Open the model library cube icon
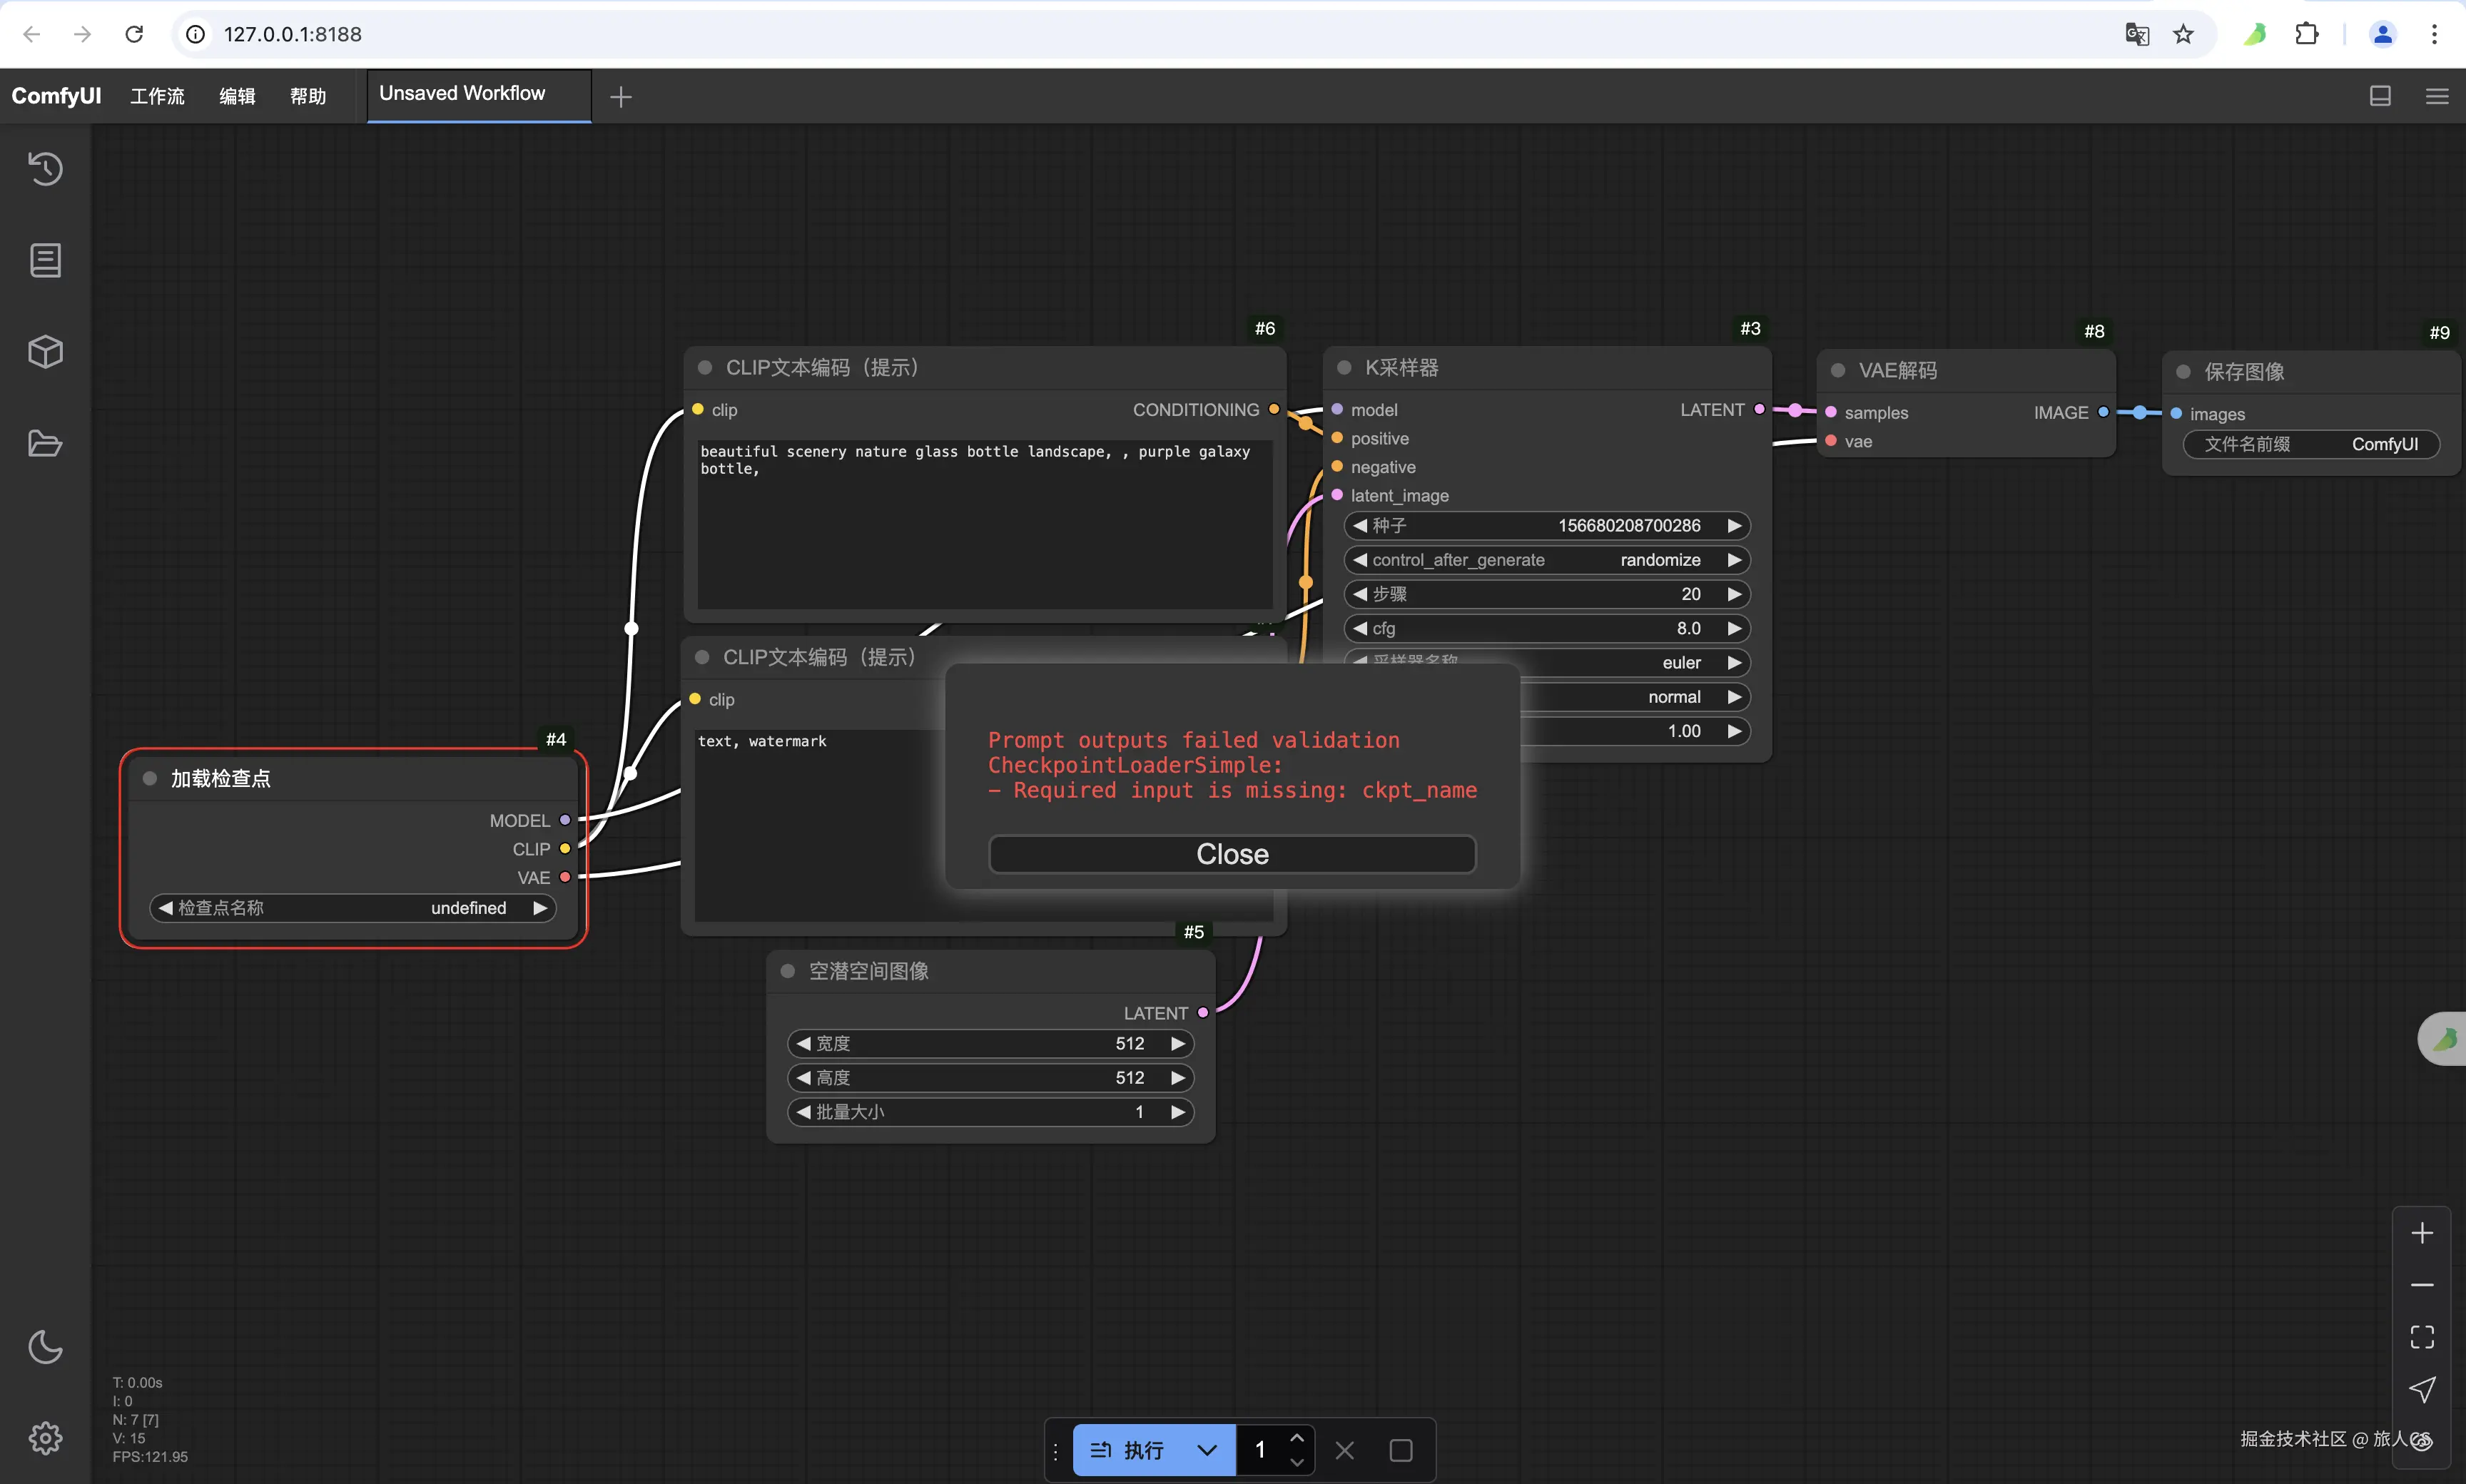 point(45,352)
